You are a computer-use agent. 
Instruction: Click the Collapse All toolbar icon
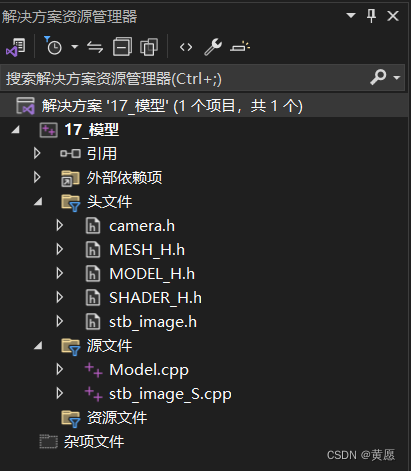(x=122, y=46)
